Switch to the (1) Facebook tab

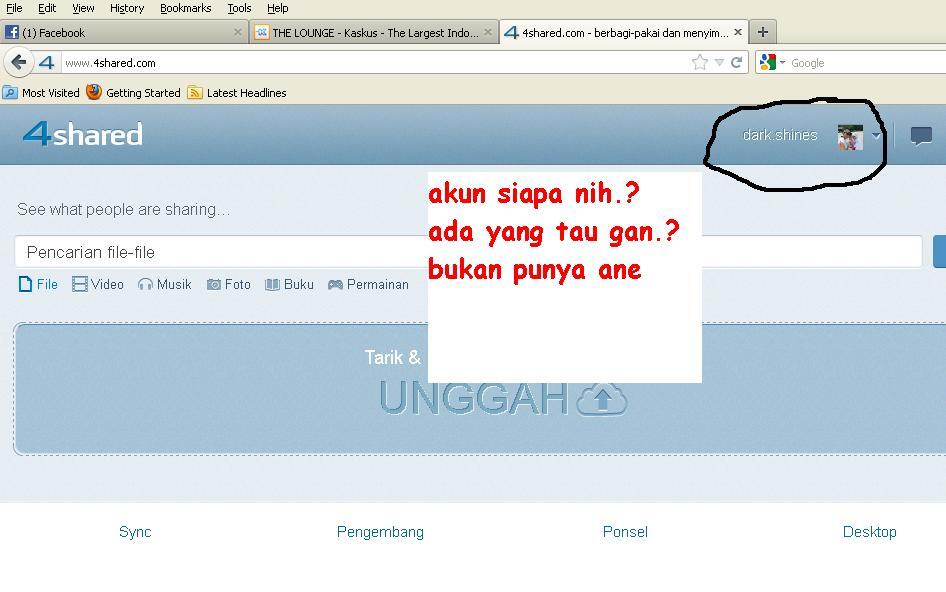pos(124,33)
